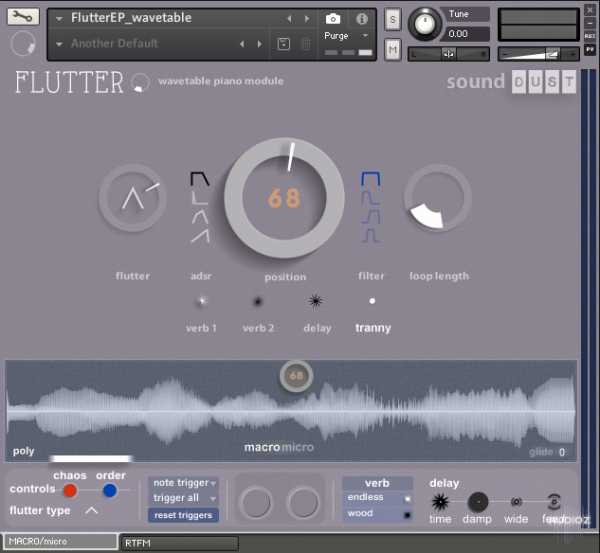Click the delay wide icon
Image resolution: width=600 pixels, height=553 pixels.
pyautogui.click(x=516, y=501)
